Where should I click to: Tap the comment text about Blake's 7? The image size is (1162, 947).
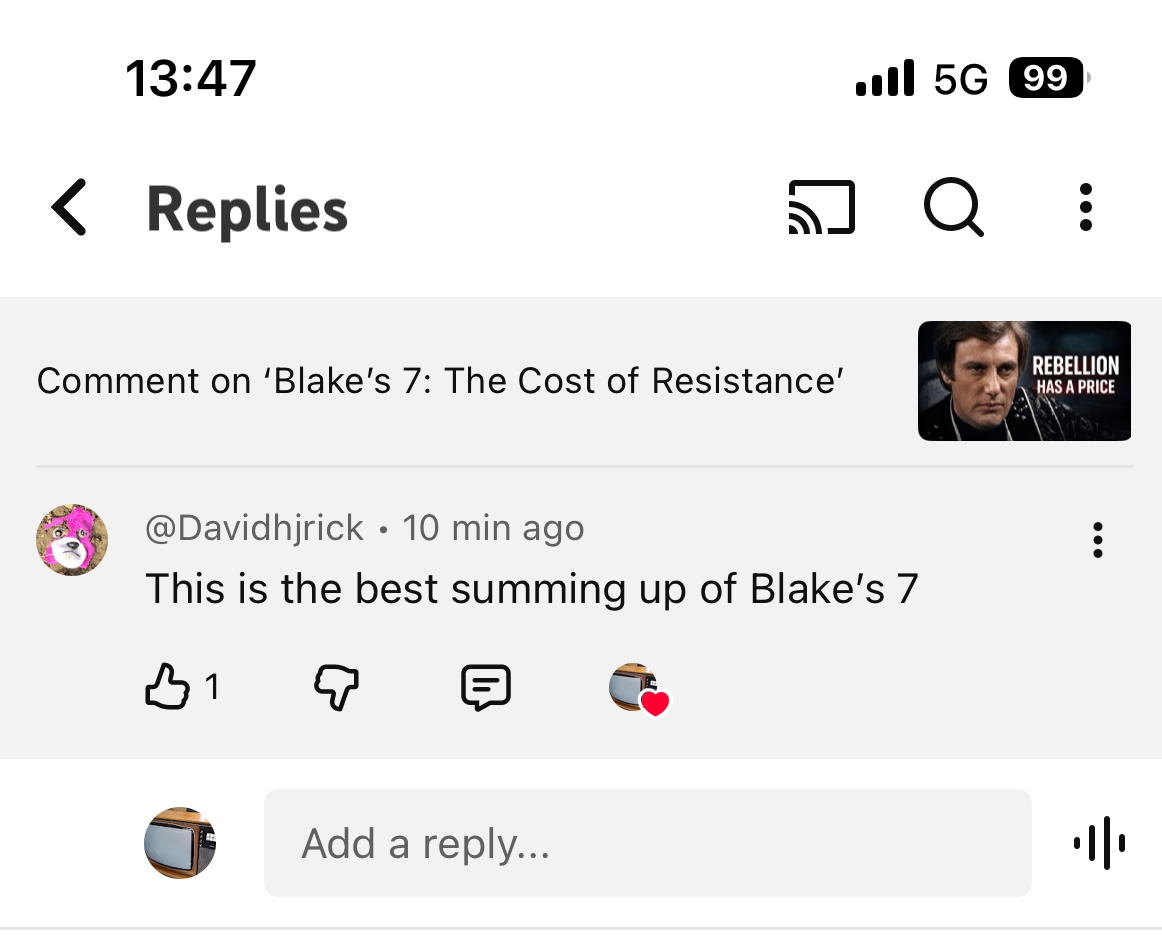coord(531,589)
